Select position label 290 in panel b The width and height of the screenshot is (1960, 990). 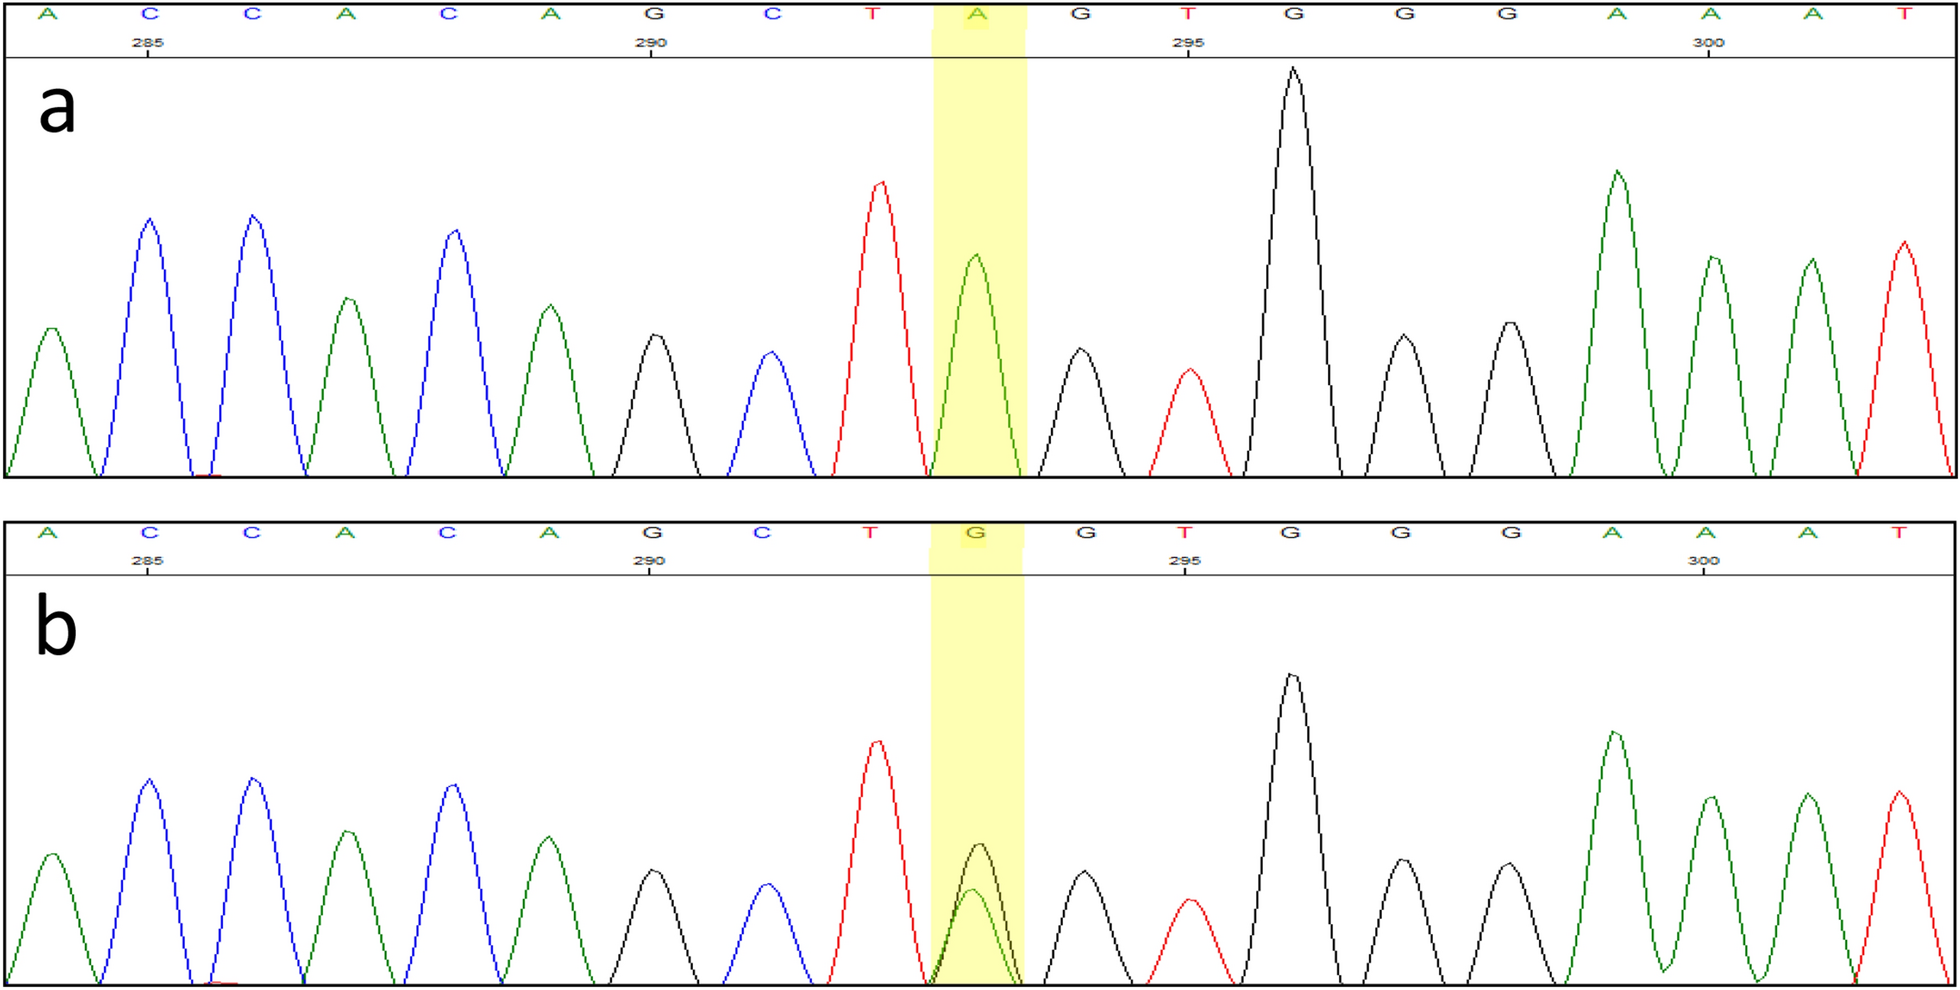point(648,561)
